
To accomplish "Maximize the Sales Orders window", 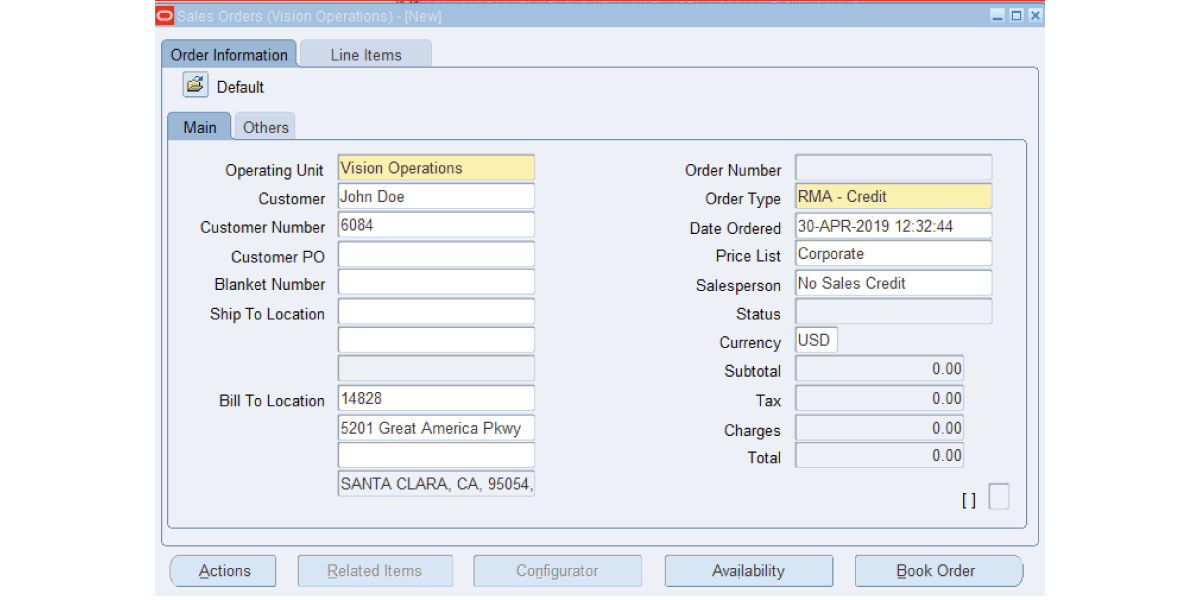I will tap(1016, 16).
